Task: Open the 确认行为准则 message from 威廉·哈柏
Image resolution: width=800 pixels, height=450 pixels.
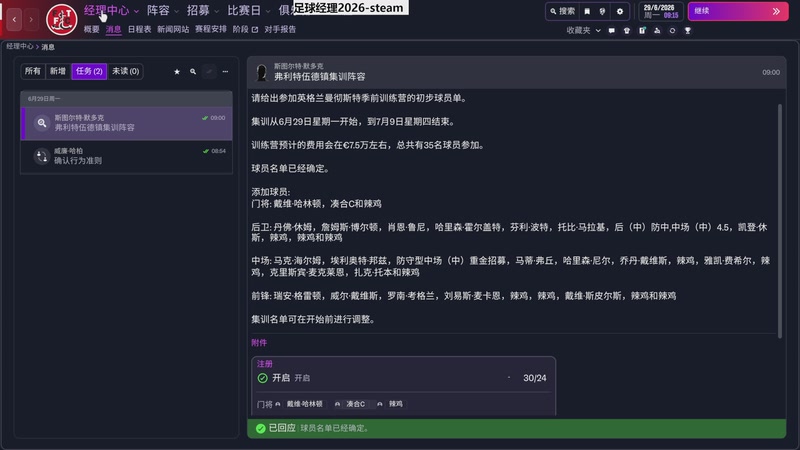Action: tap(127, 156)
